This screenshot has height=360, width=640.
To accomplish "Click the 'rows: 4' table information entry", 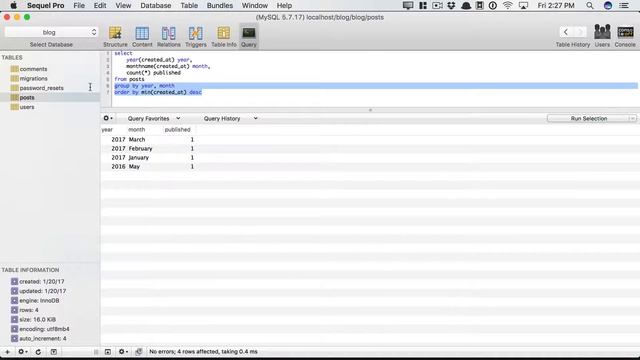I will coord(29,310).
